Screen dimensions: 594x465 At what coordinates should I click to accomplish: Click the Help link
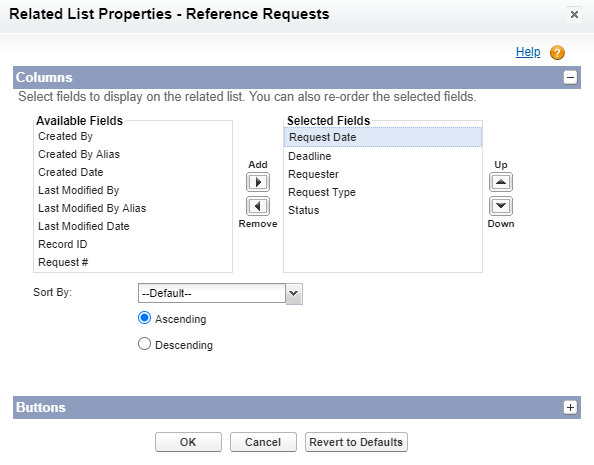528,52
